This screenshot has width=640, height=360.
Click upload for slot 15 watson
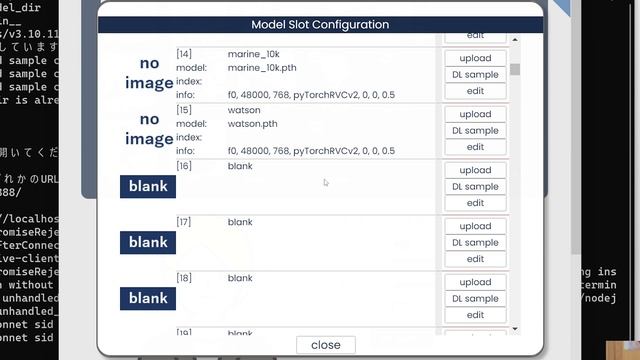tap(475, 114)
